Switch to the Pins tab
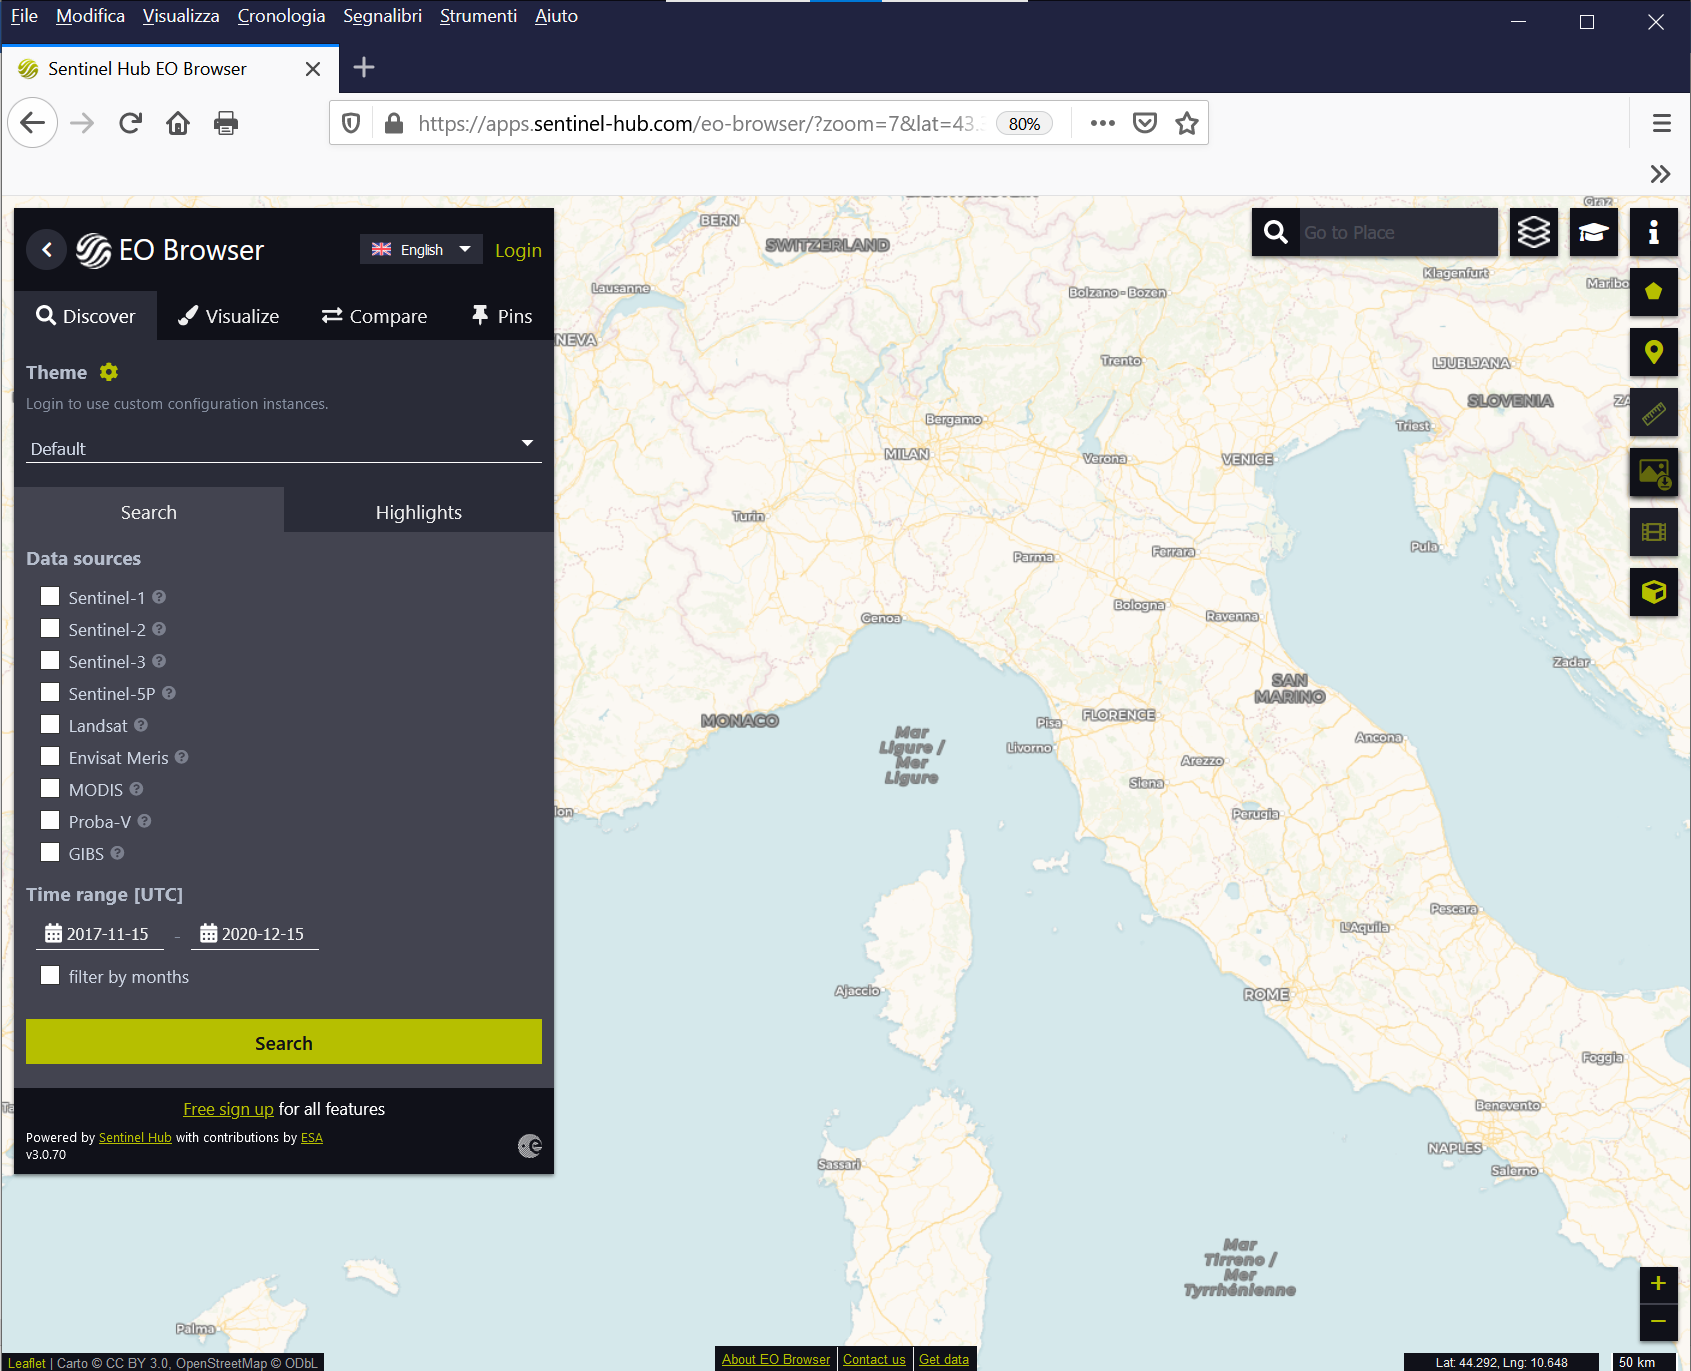 [x=502, y=316]
